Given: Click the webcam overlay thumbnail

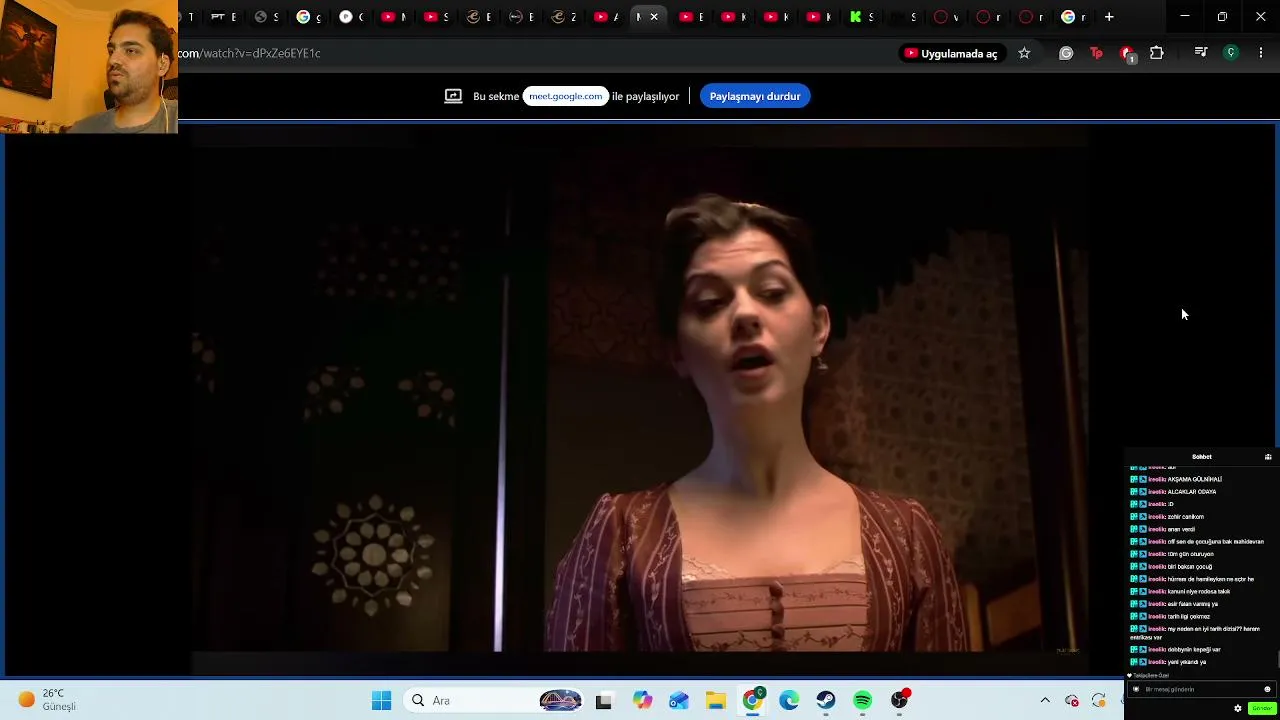Looking at the screenshot, I should click(89, 66).
